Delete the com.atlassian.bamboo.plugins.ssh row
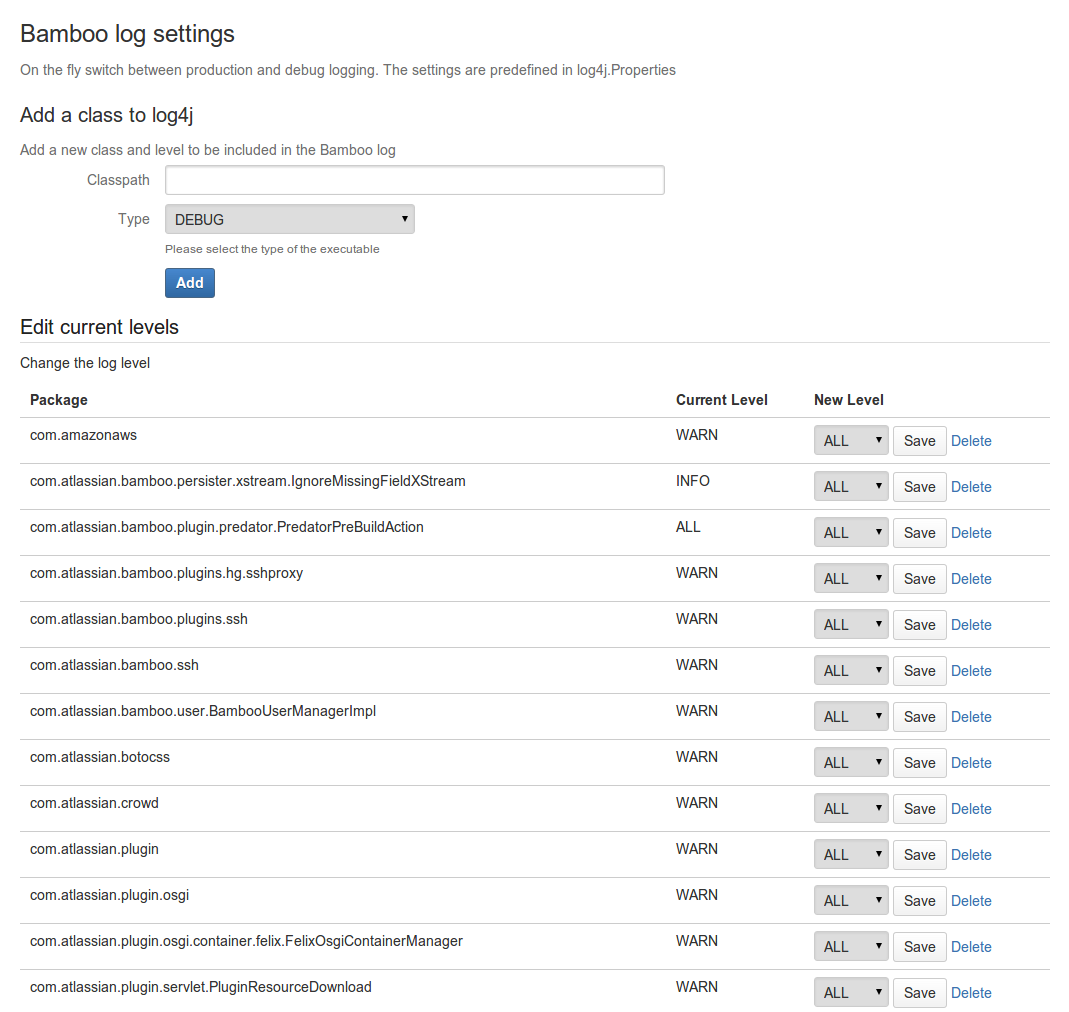The image size is (1069, 1012). [x=971, y=625]
